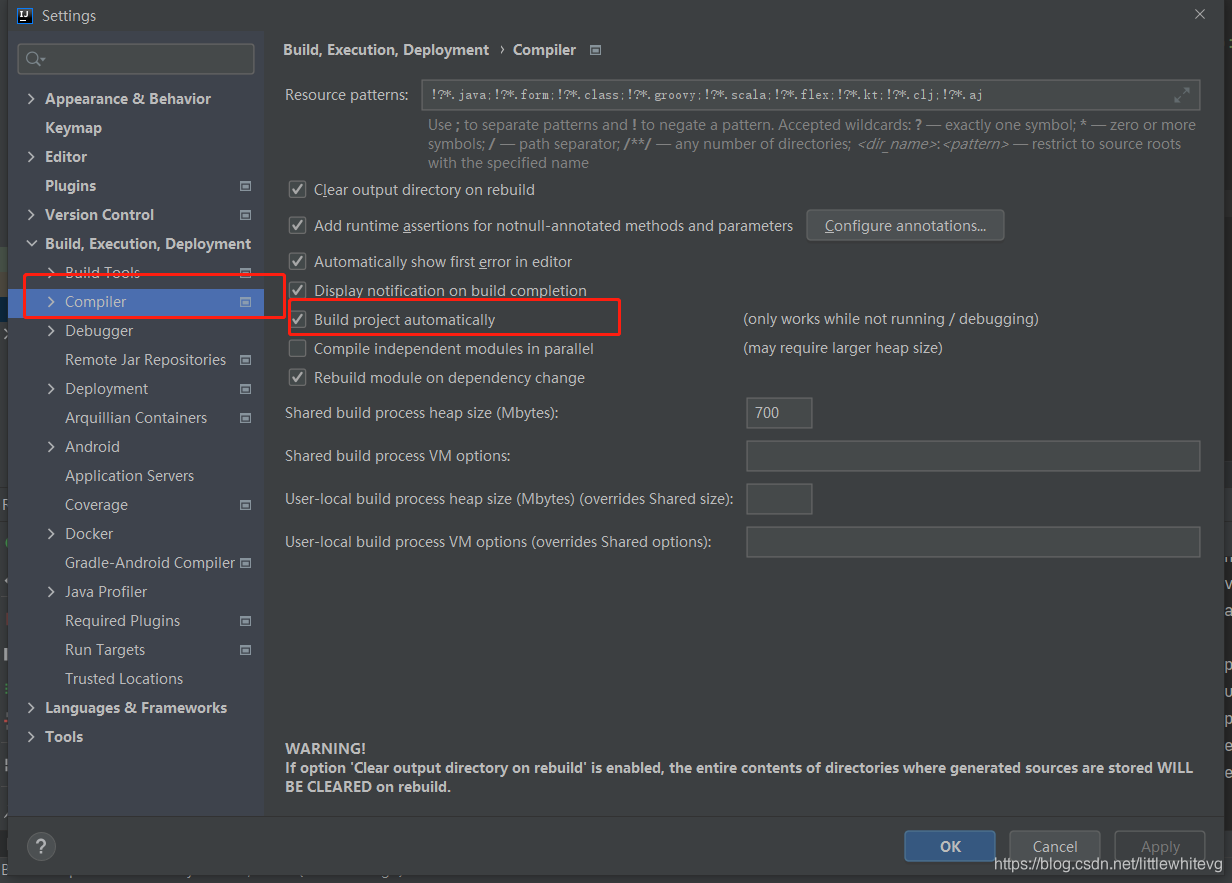Viewport: 1232px width, 883px height.
Task: Expand the Debugger node arrow
Action: pos(51,331)
